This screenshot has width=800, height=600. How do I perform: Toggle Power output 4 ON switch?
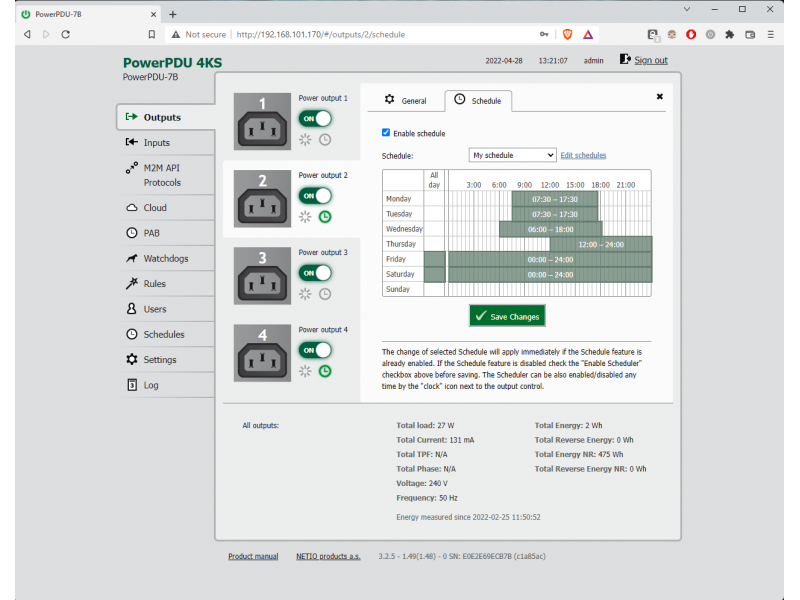[315, 350]
